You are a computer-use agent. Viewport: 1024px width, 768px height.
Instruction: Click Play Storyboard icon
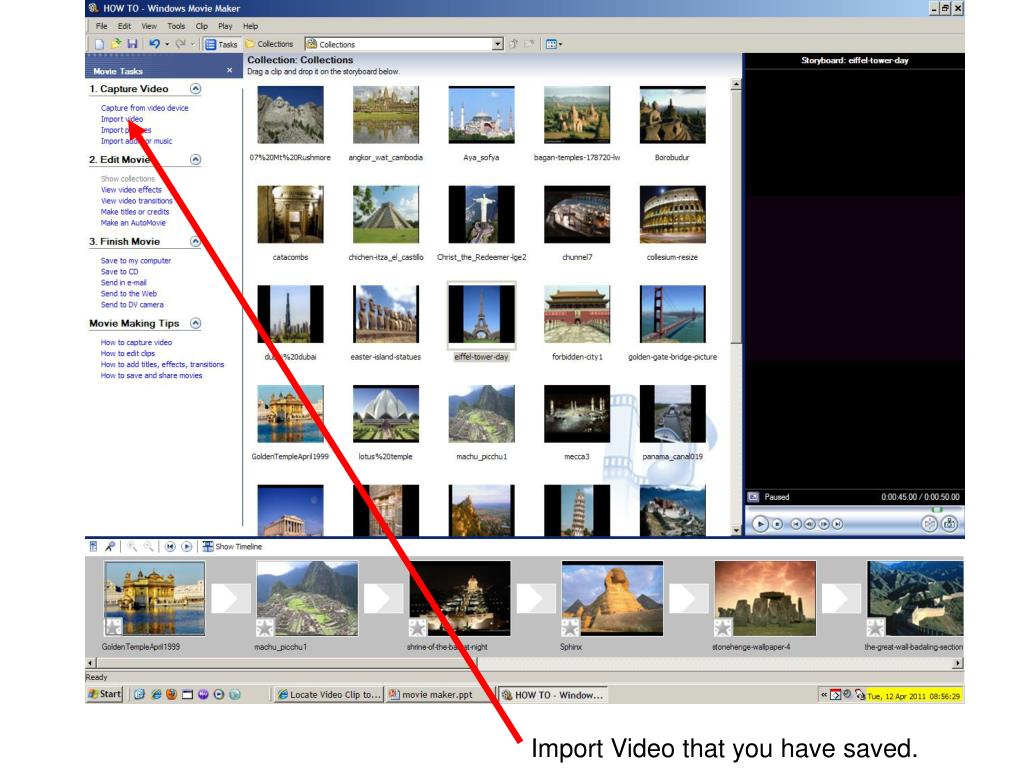[187, 547]
